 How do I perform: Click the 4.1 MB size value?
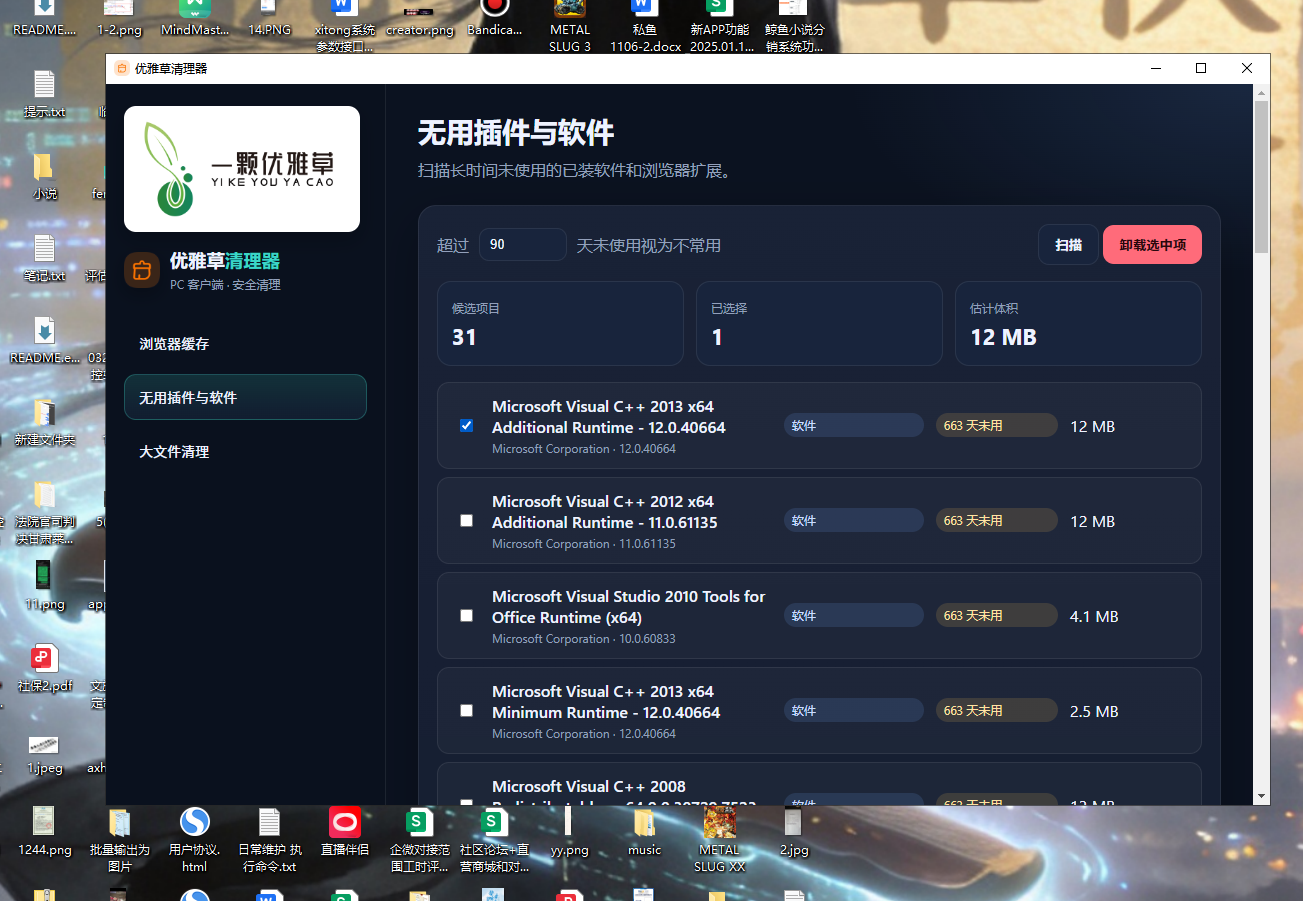[x=1094, y=617]
